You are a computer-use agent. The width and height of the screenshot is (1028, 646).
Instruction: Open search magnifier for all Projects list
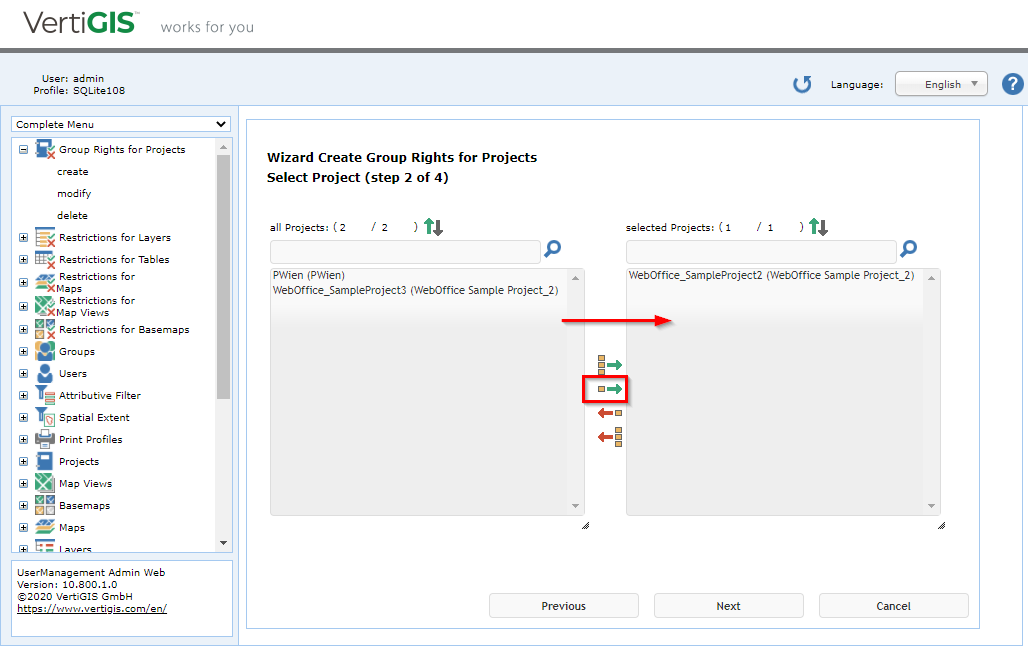(552, 249)
